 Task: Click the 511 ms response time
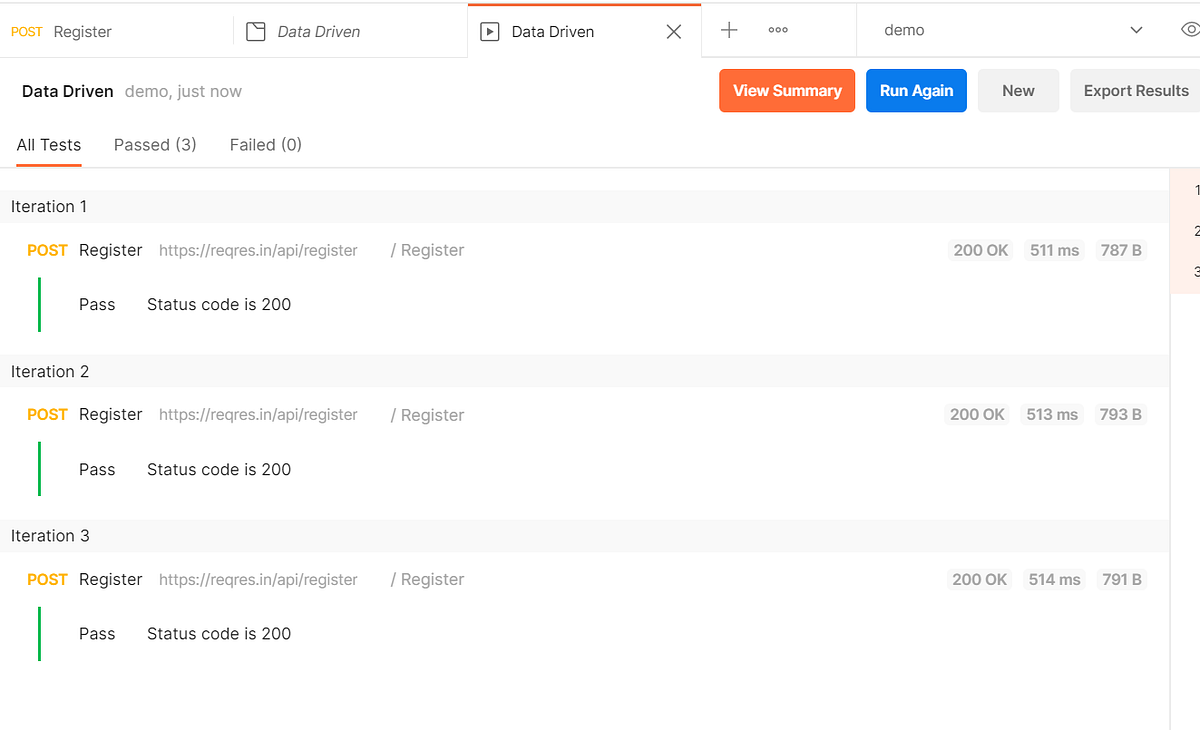tap(1055, 250)
